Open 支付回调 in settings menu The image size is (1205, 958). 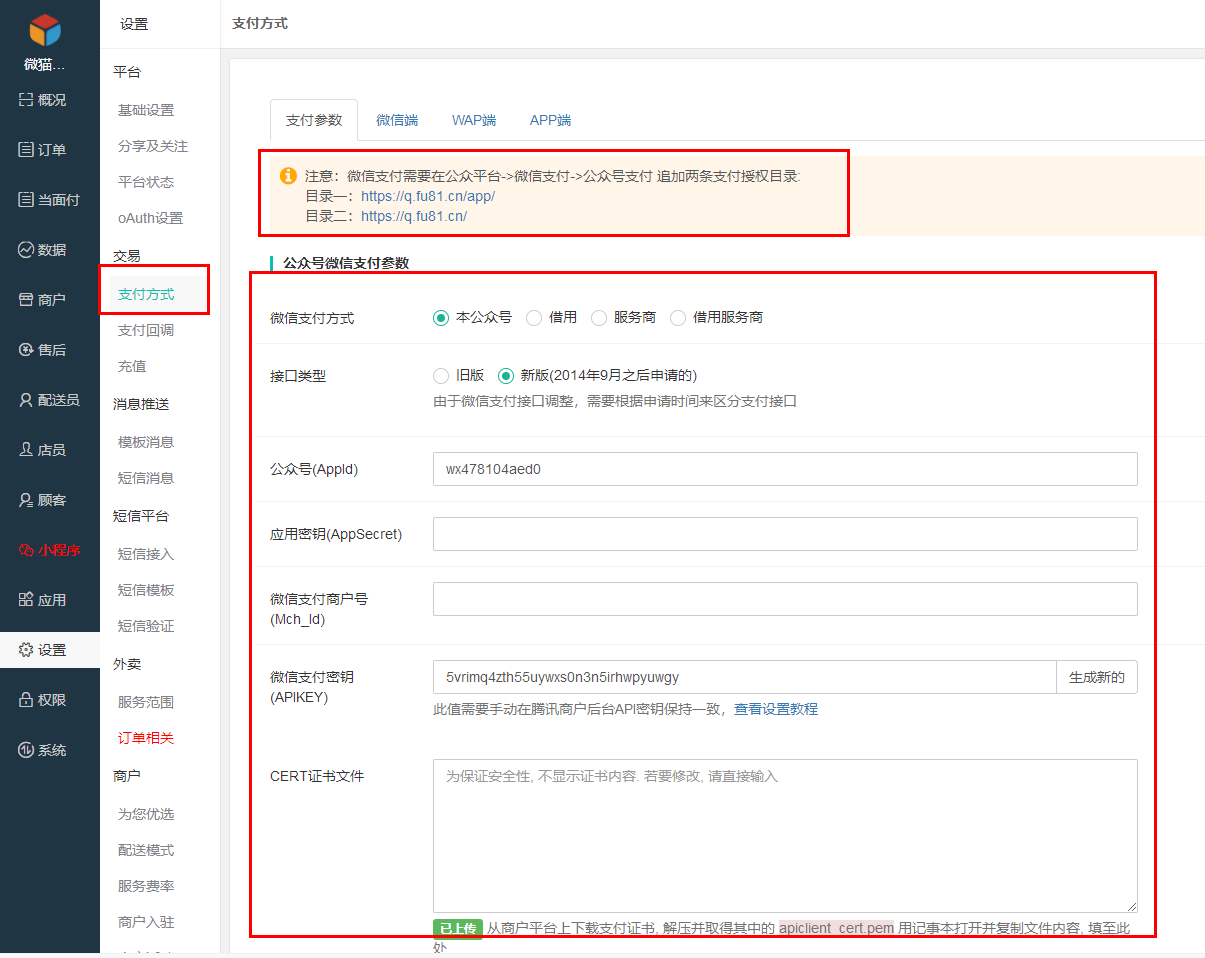tap(146, 330)
